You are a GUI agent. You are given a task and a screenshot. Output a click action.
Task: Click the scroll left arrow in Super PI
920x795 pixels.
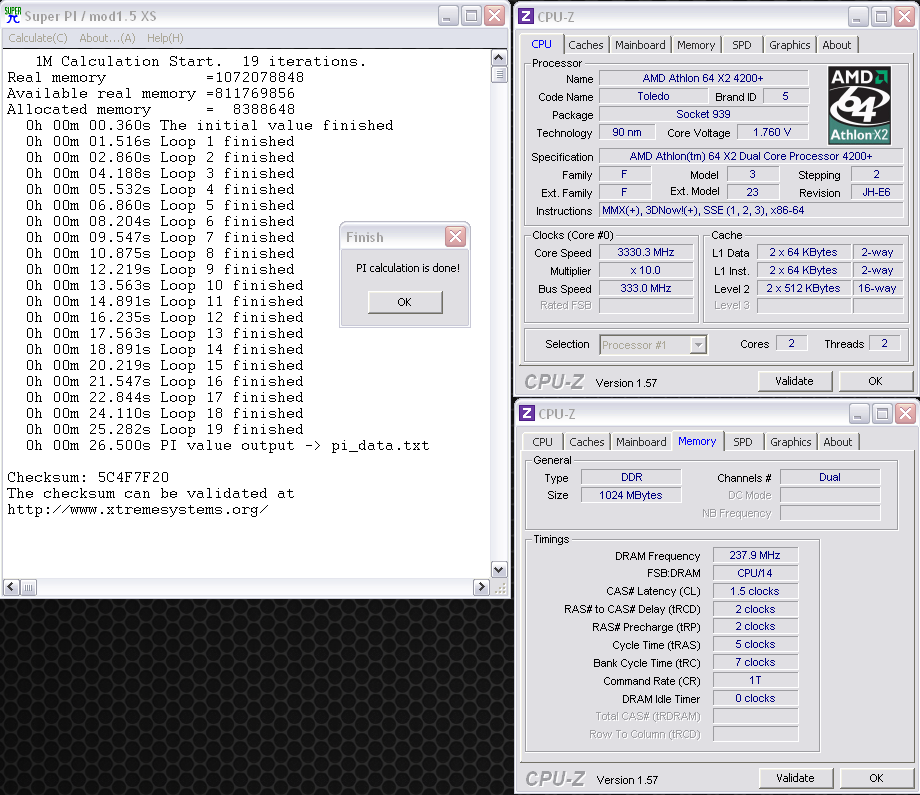(x=11, y=587)
